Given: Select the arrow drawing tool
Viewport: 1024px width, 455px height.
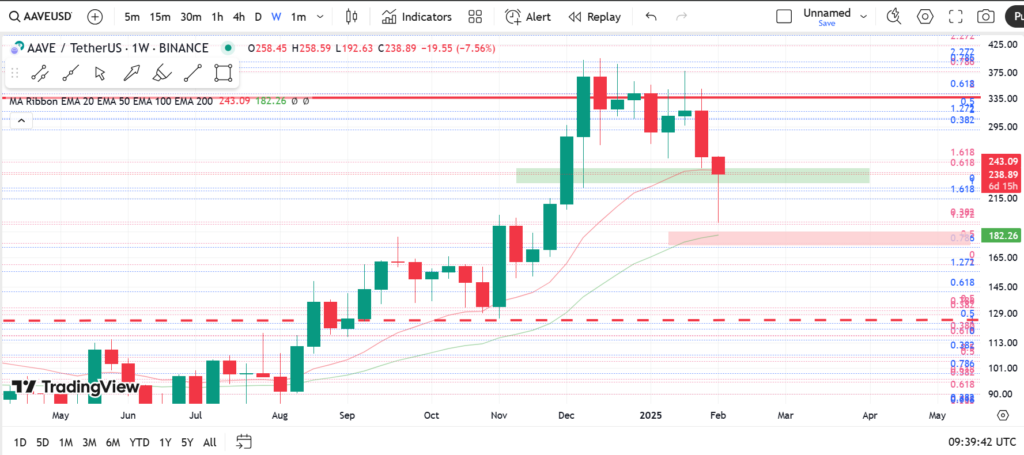Looking at the screenshot, I should (x=131, y=72).
